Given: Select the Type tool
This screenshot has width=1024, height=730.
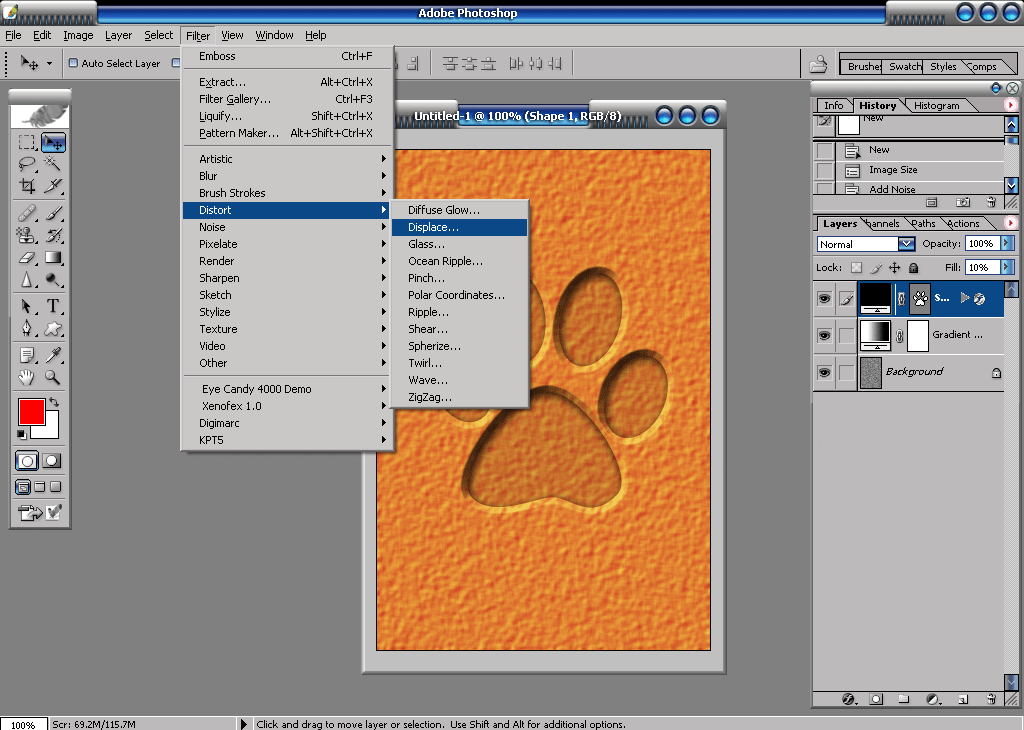Looking at the screenshot, I should click(52, 306).
